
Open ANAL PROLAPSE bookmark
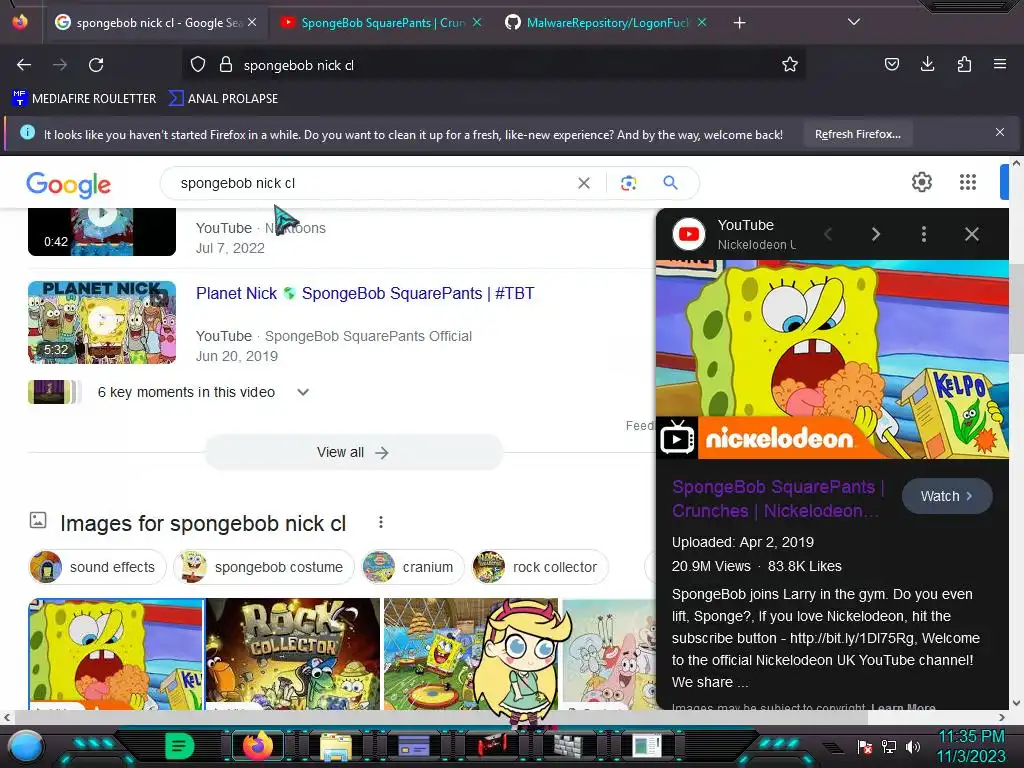tap(223, 99)
